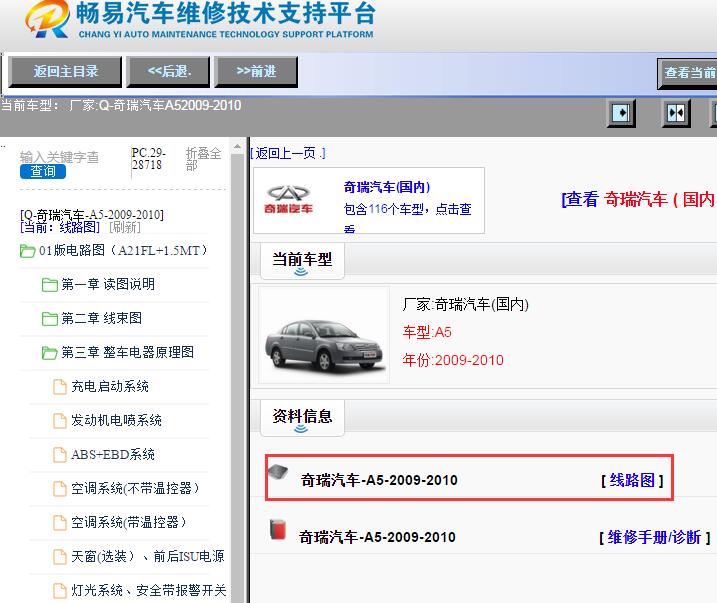The width and height of the screenshot is (717, 603).
Task: Open the [线路图] link
Action: pos(632,480)
